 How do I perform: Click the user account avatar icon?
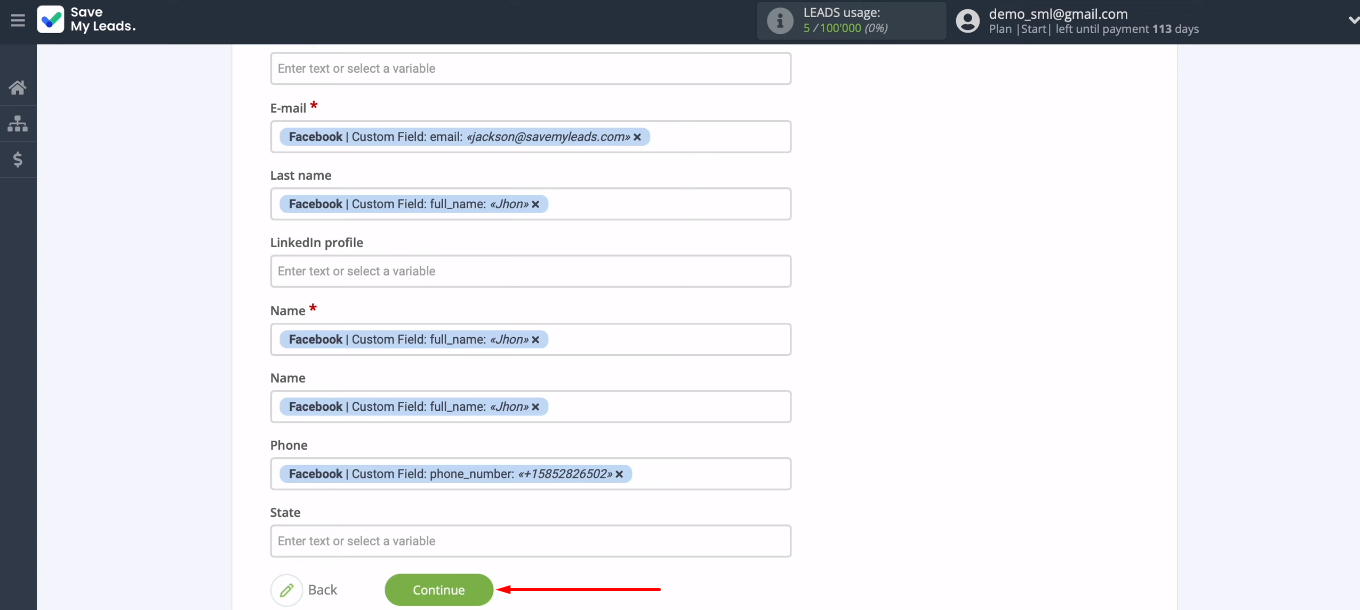click(967, 21)
